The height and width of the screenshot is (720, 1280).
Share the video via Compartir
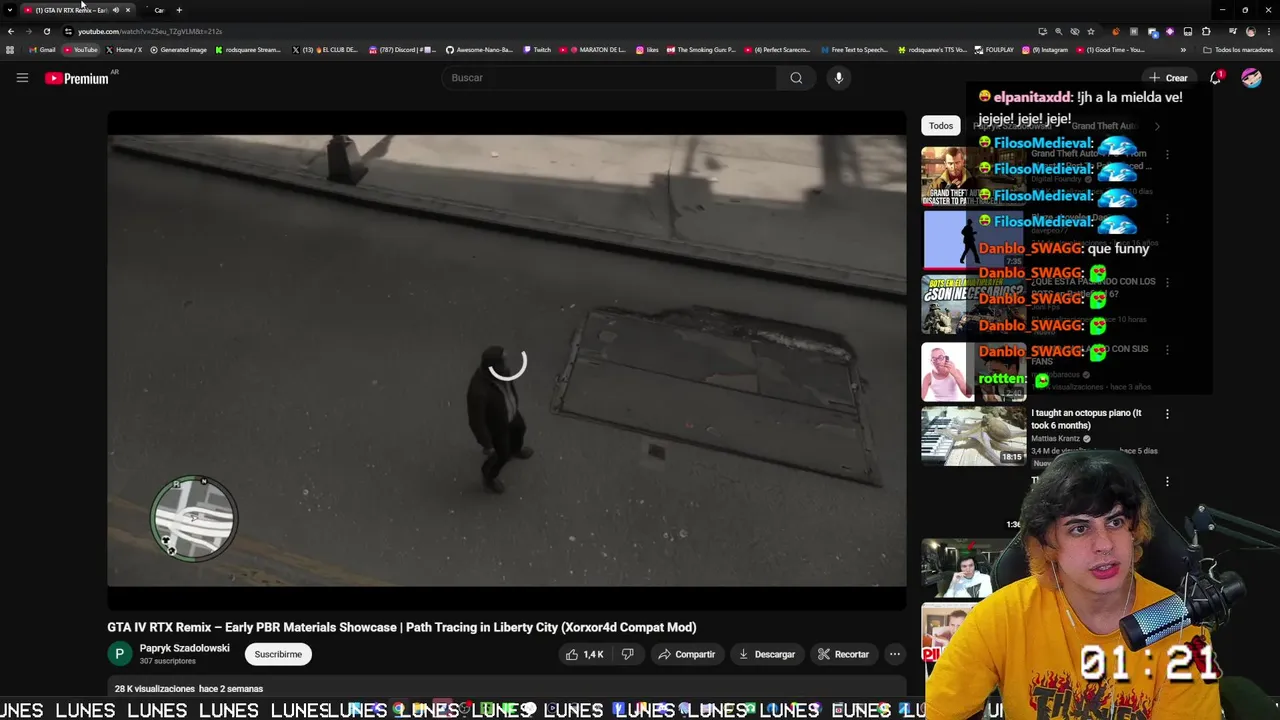(x=686, y=654)
